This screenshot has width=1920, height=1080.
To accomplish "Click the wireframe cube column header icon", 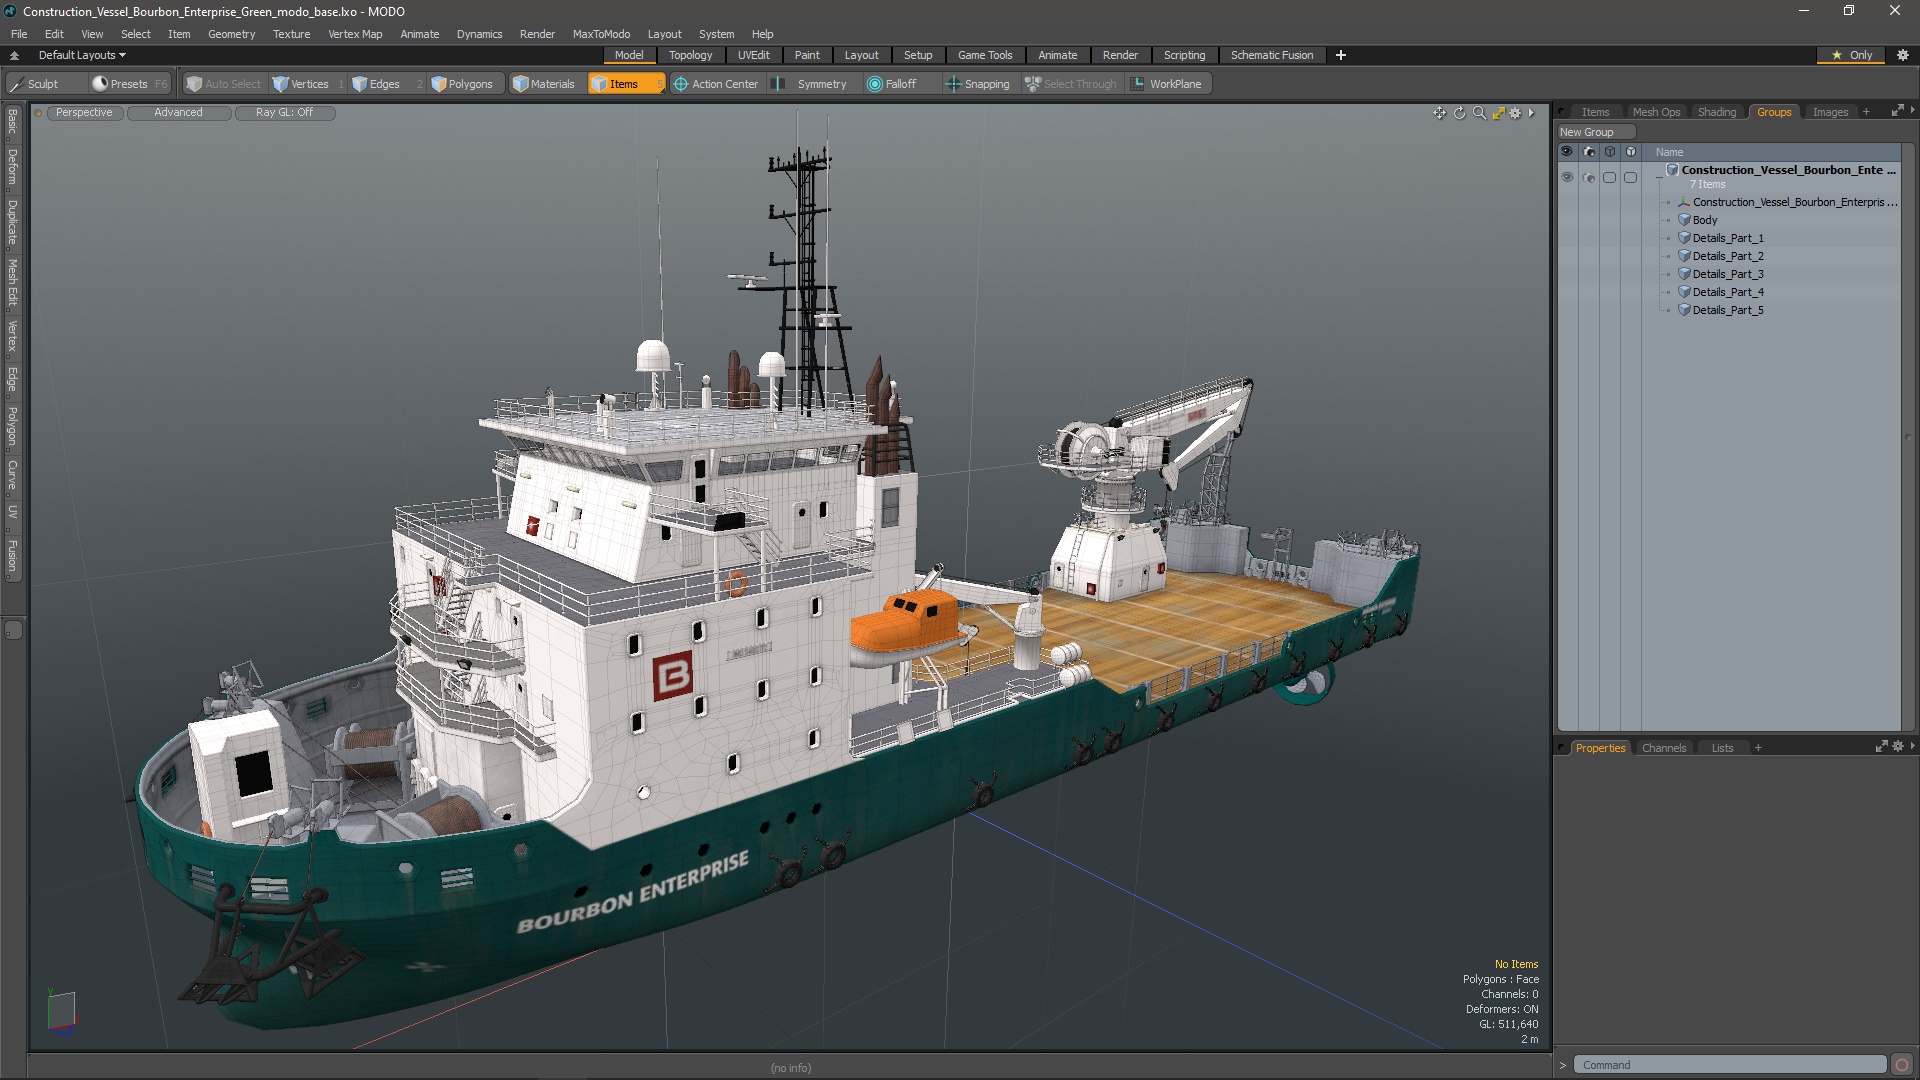I will [x=1609, y=152].
